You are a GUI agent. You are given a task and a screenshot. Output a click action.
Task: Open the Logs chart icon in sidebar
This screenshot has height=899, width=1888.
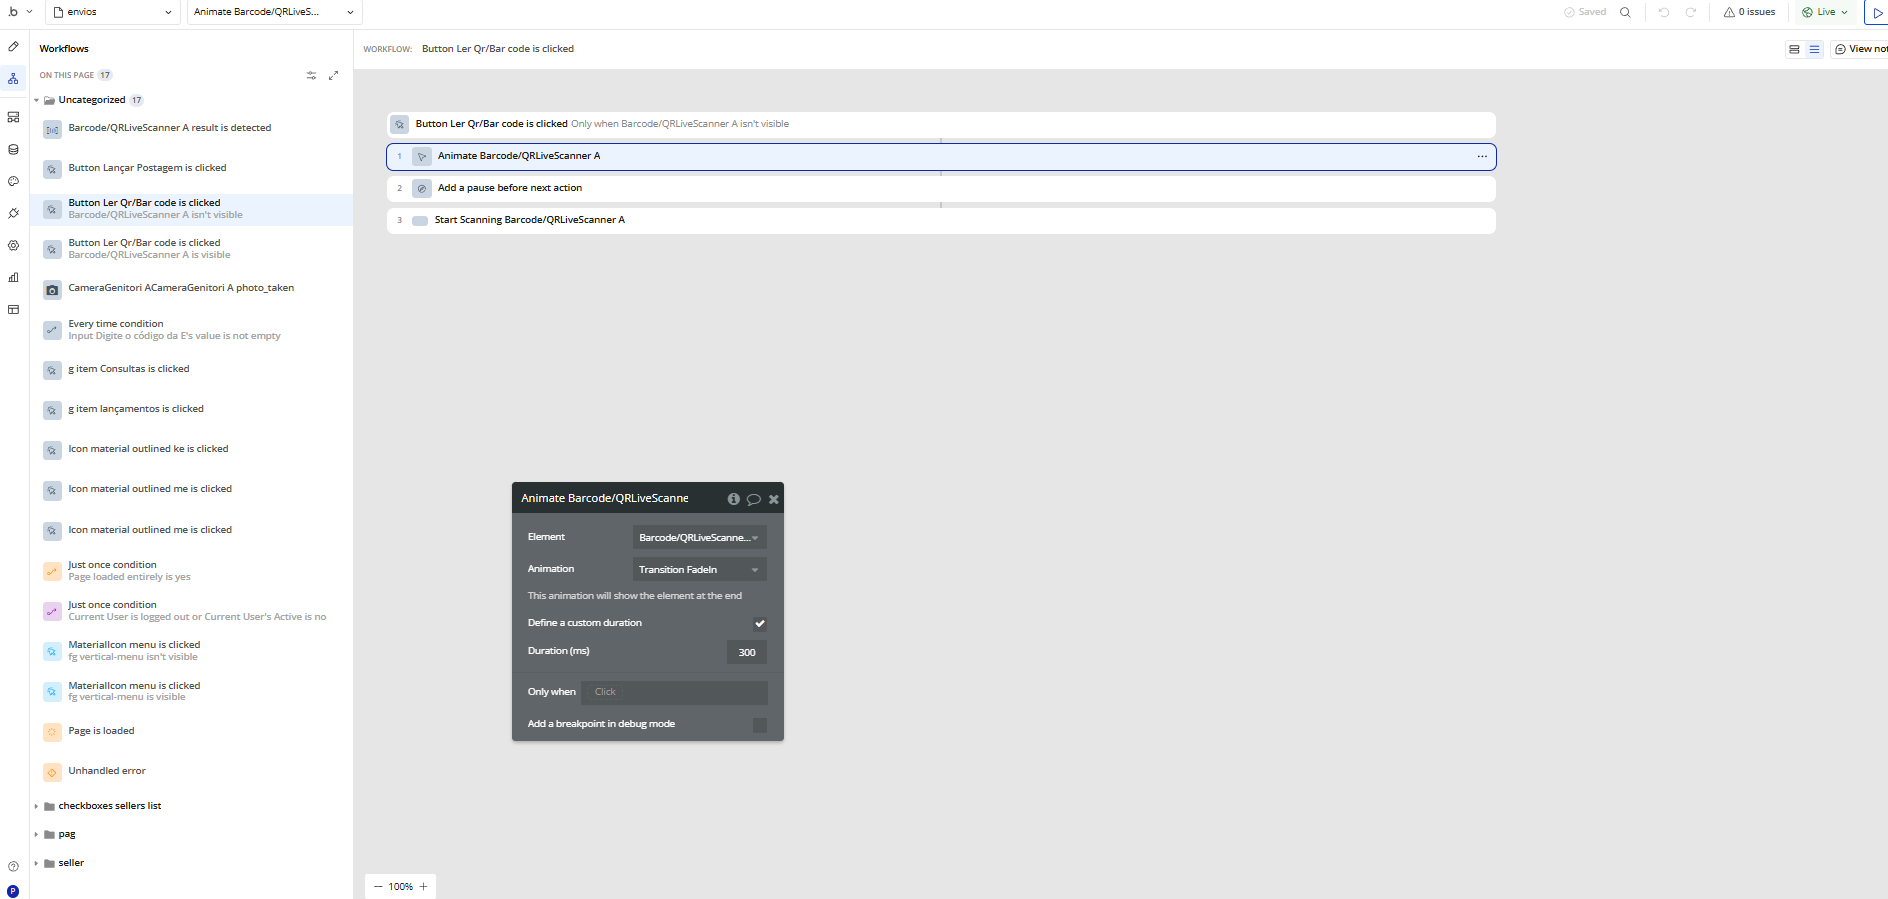(13, 277)
